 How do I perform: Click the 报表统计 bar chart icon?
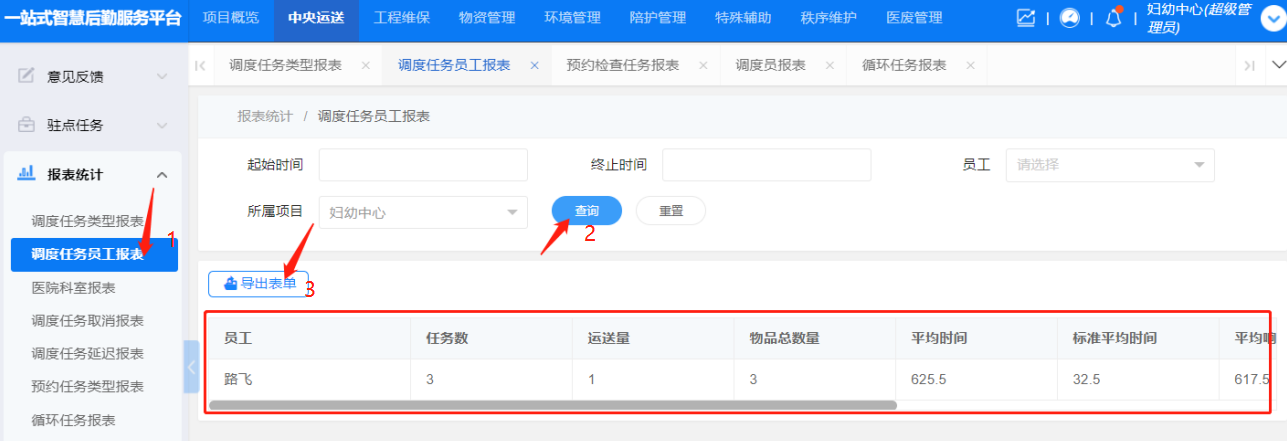27,174
